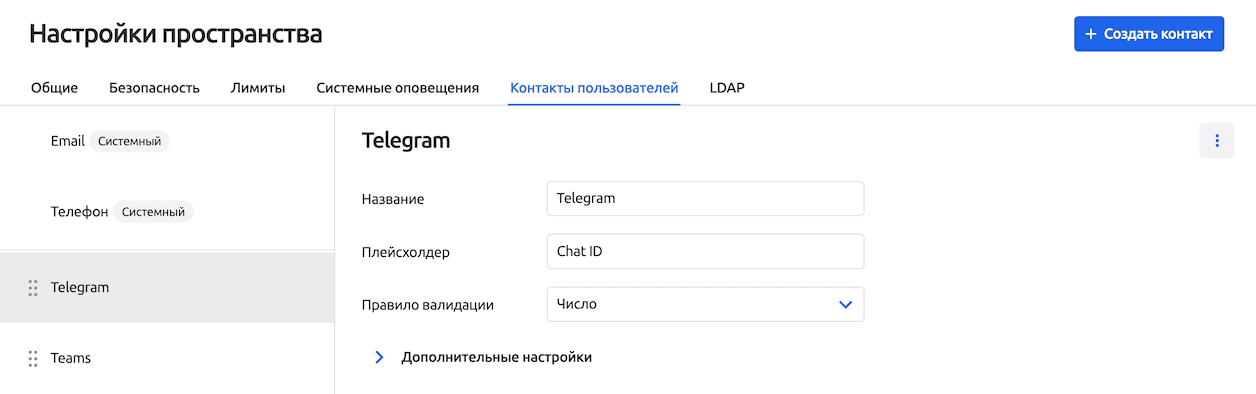Switch to the LDAP tab
This screenshot has height=394, width=1256.
click(727, 88)
